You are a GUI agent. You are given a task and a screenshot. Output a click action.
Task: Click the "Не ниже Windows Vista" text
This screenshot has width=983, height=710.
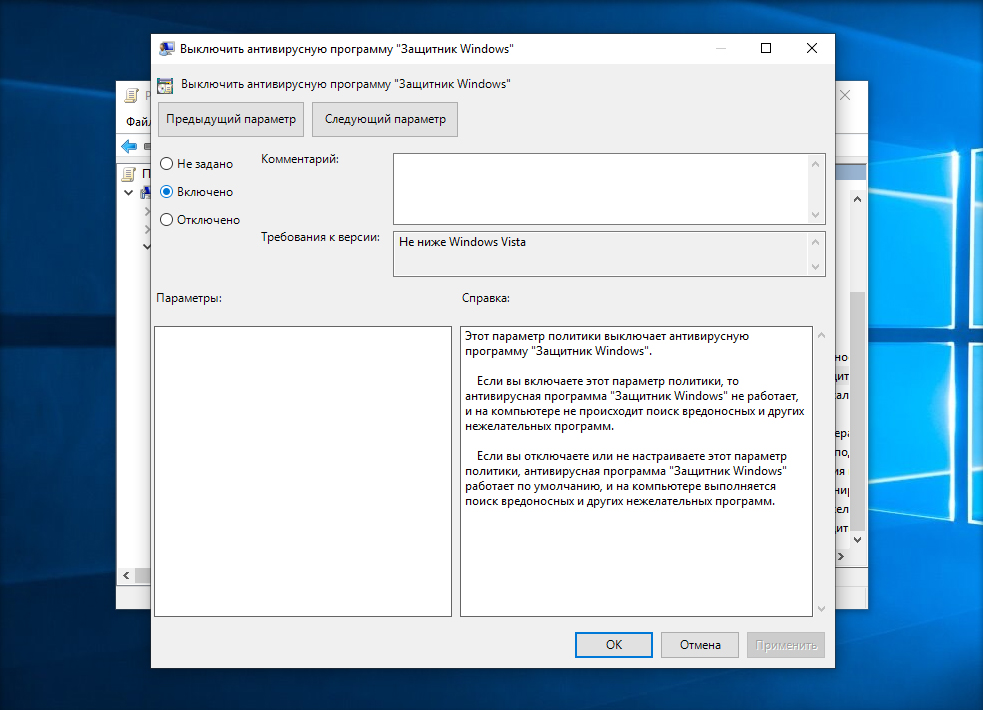462,242
